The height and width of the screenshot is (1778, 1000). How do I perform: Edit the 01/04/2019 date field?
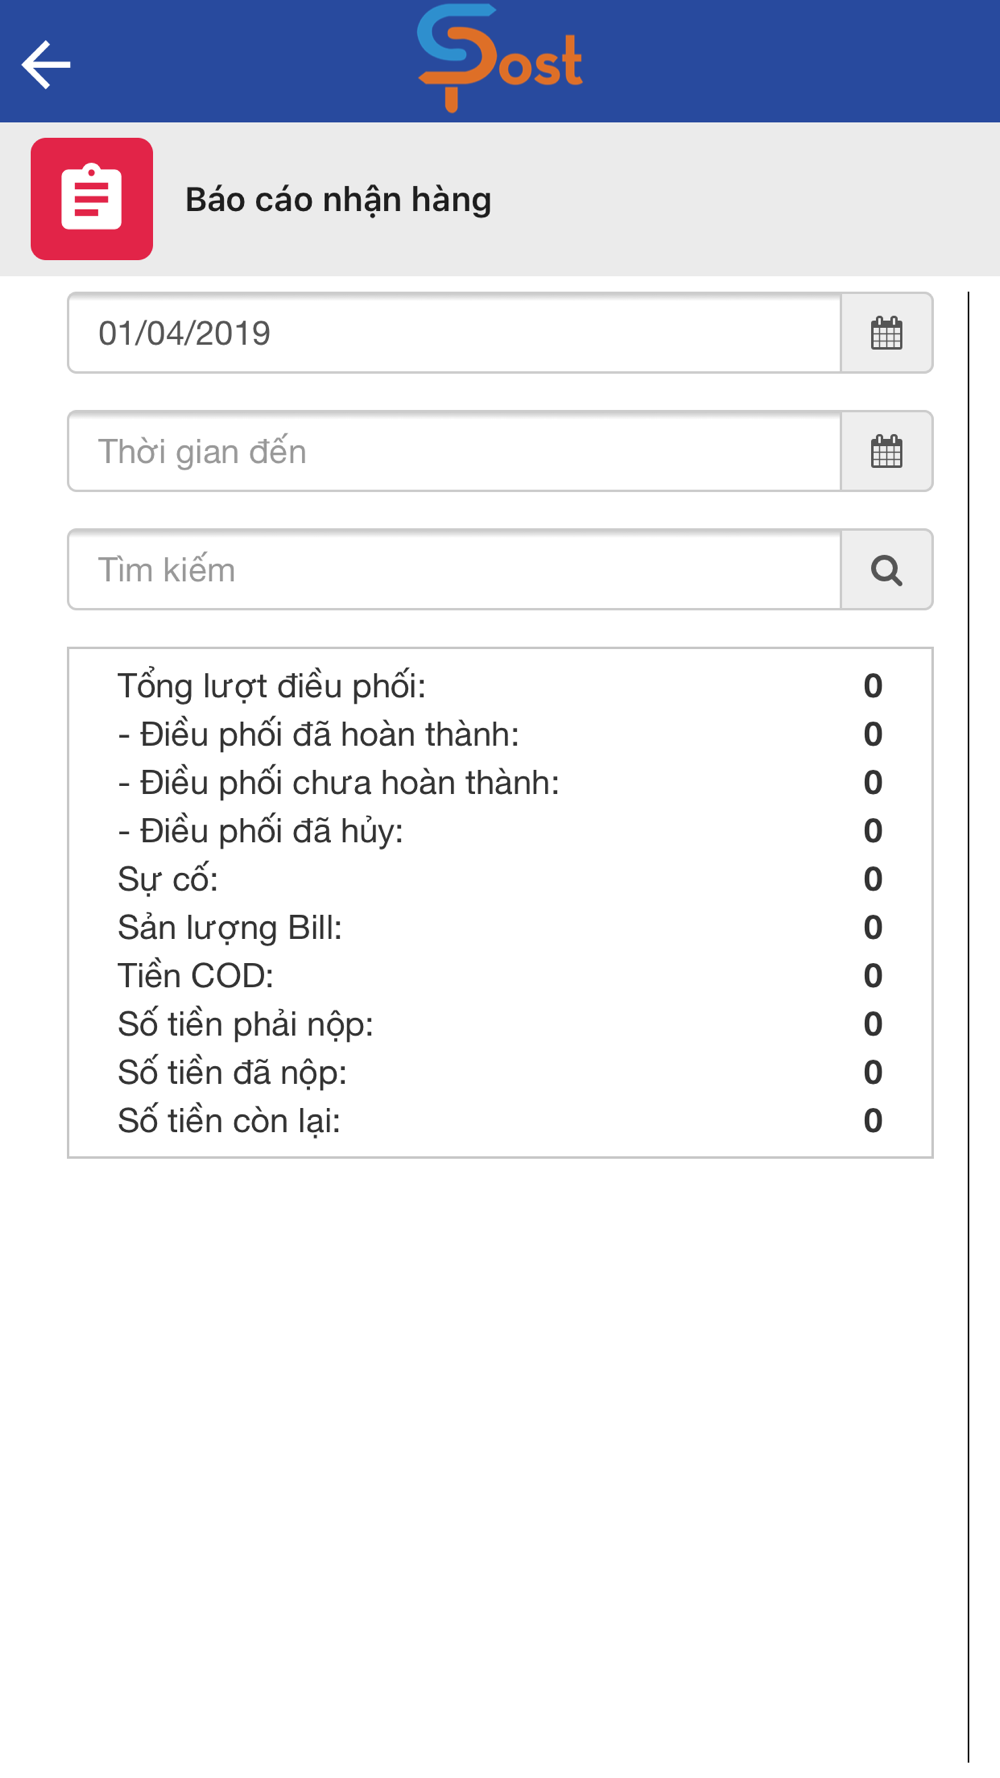[455, 333]
